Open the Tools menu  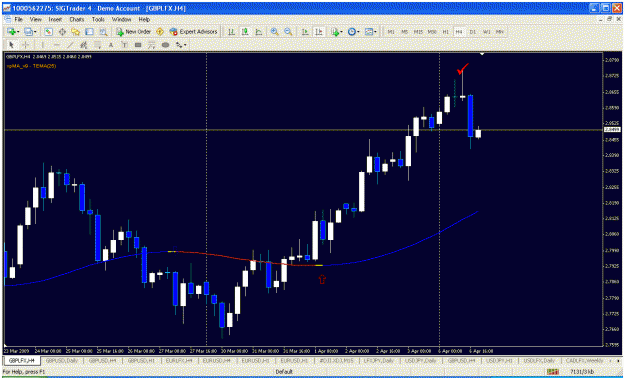(98, 19)
